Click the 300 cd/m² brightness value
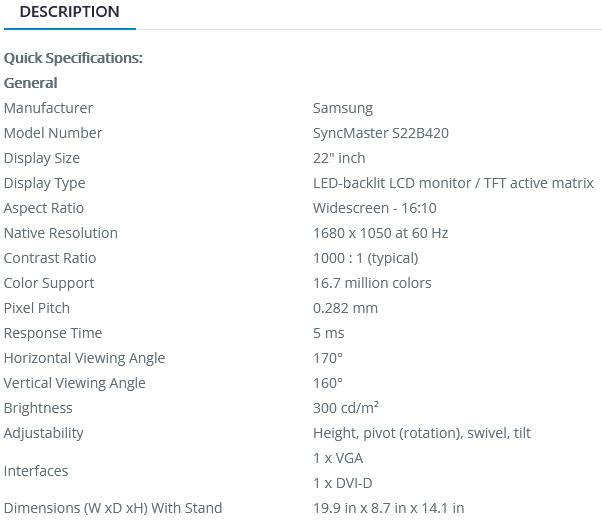The height and width of the screenshot is (520, 602). coord(345,408)
